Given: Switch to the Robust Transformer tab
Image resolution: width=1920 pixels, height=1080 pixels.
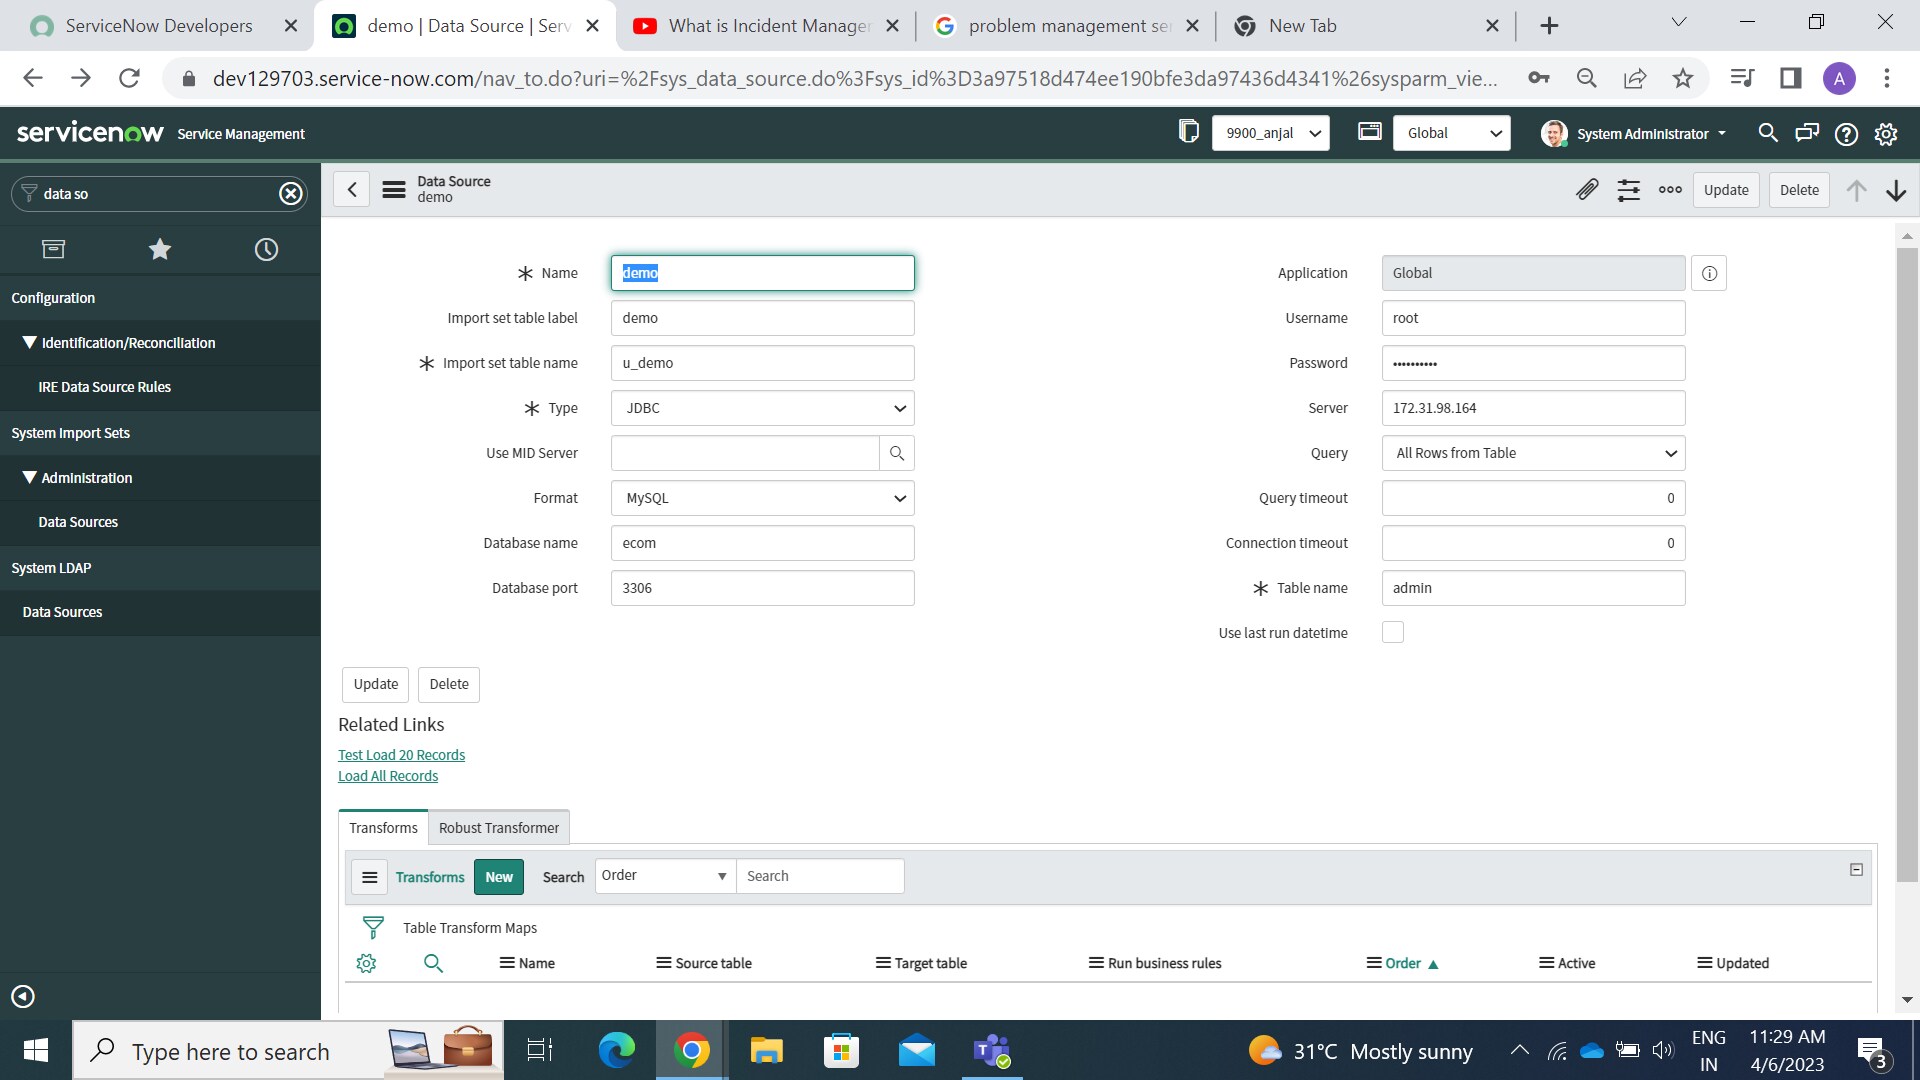Looking at the screenshot, I should pos(498,827).
